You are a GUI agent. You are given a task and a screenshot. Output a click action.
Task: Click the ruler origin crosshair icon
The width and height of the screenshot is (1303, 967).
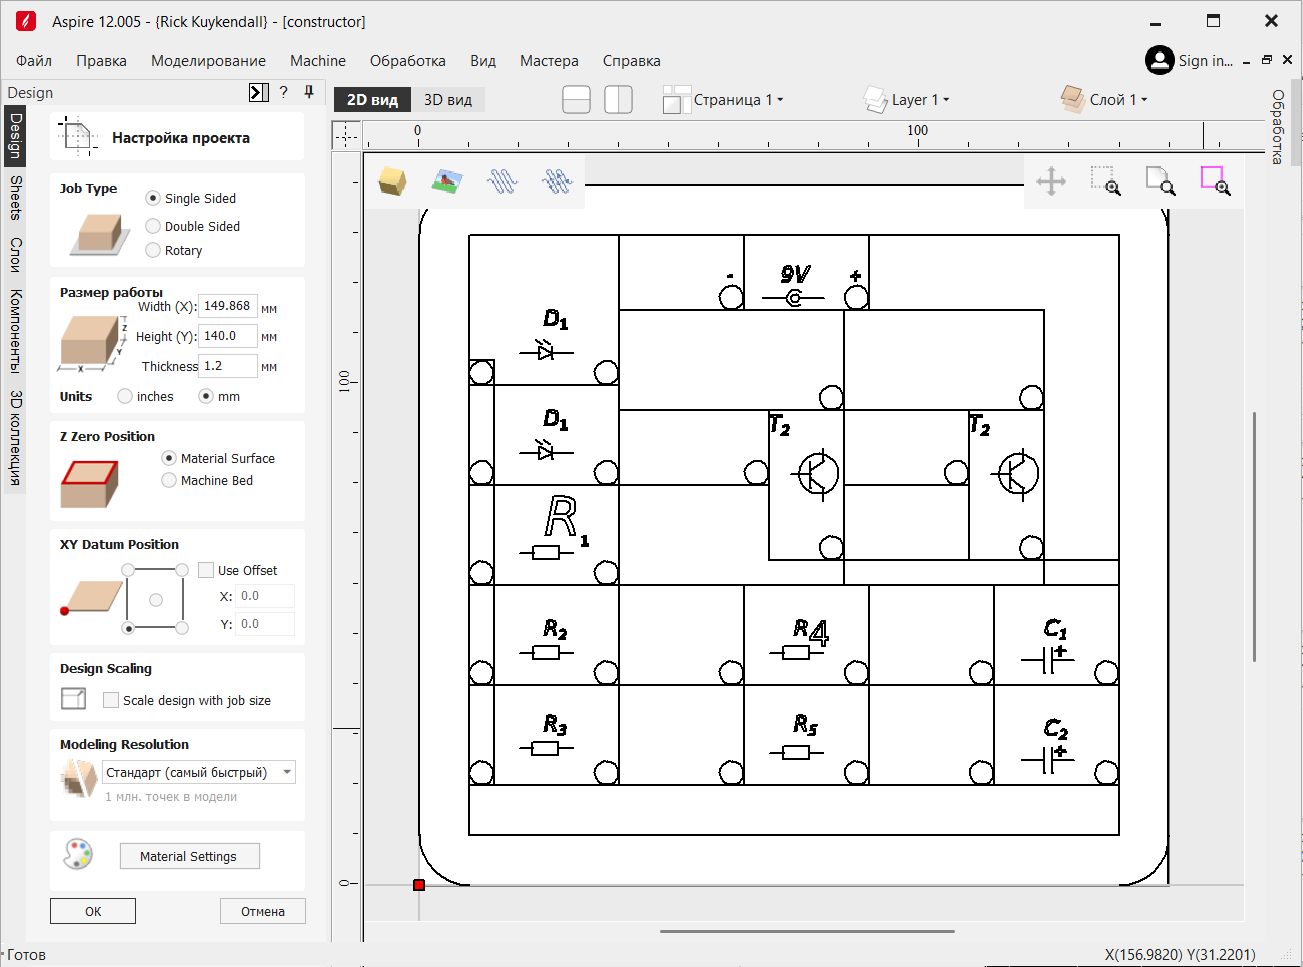coord(346,135)
